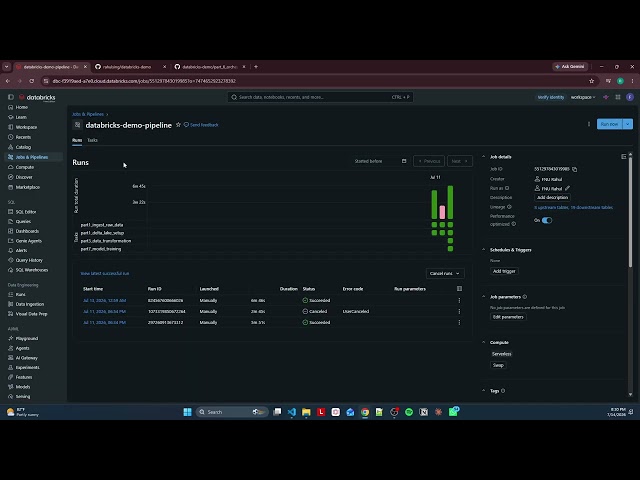
Task: Collapse the Tags section
Action: point(484,391)
